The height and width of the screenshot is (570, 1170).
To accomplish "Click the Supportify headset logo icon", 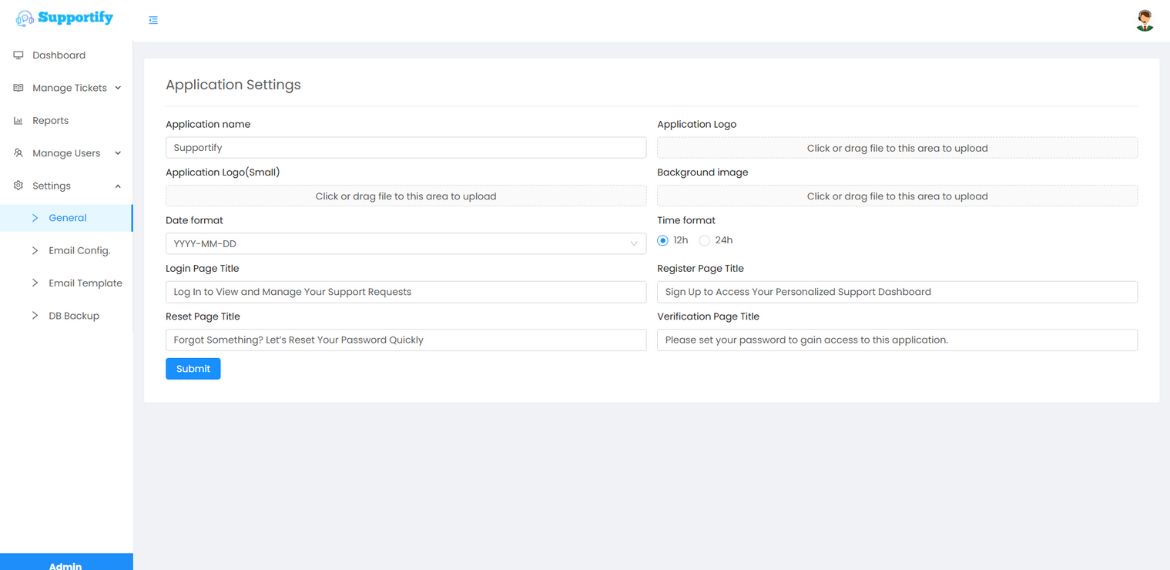I will (25, 19).
